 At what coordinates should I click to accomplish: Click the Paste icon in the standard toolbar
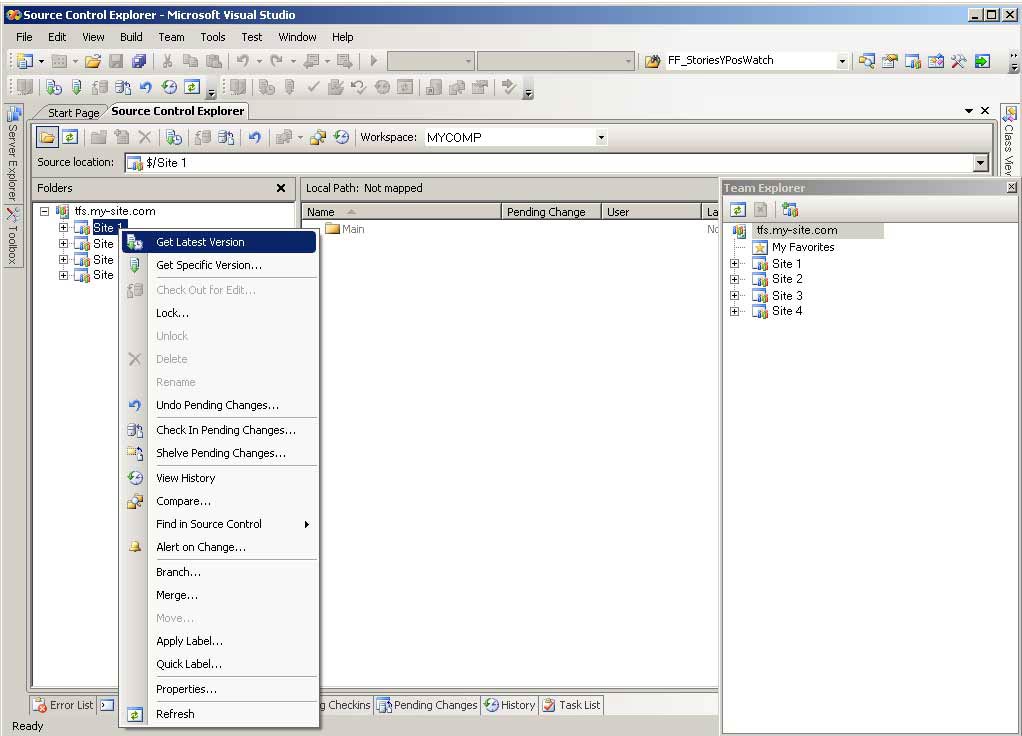tap(213, 61)
